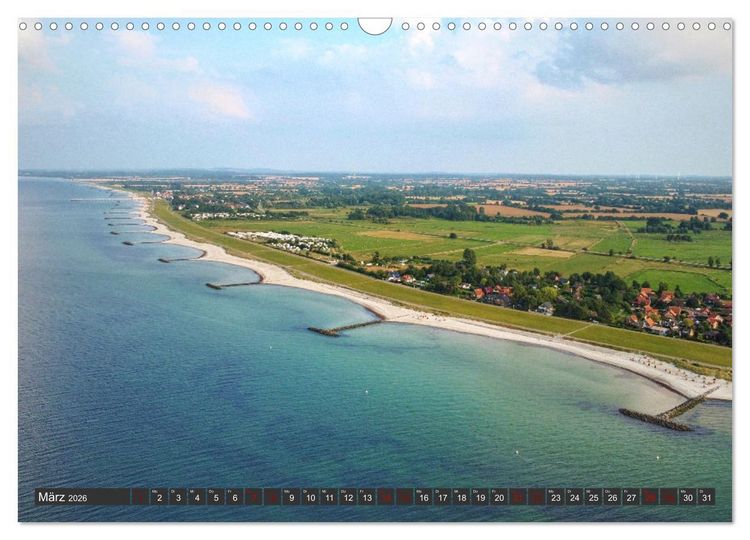Click day 16 in the calendar strip
Screen dimensions: 750x540
coord(424,496)
